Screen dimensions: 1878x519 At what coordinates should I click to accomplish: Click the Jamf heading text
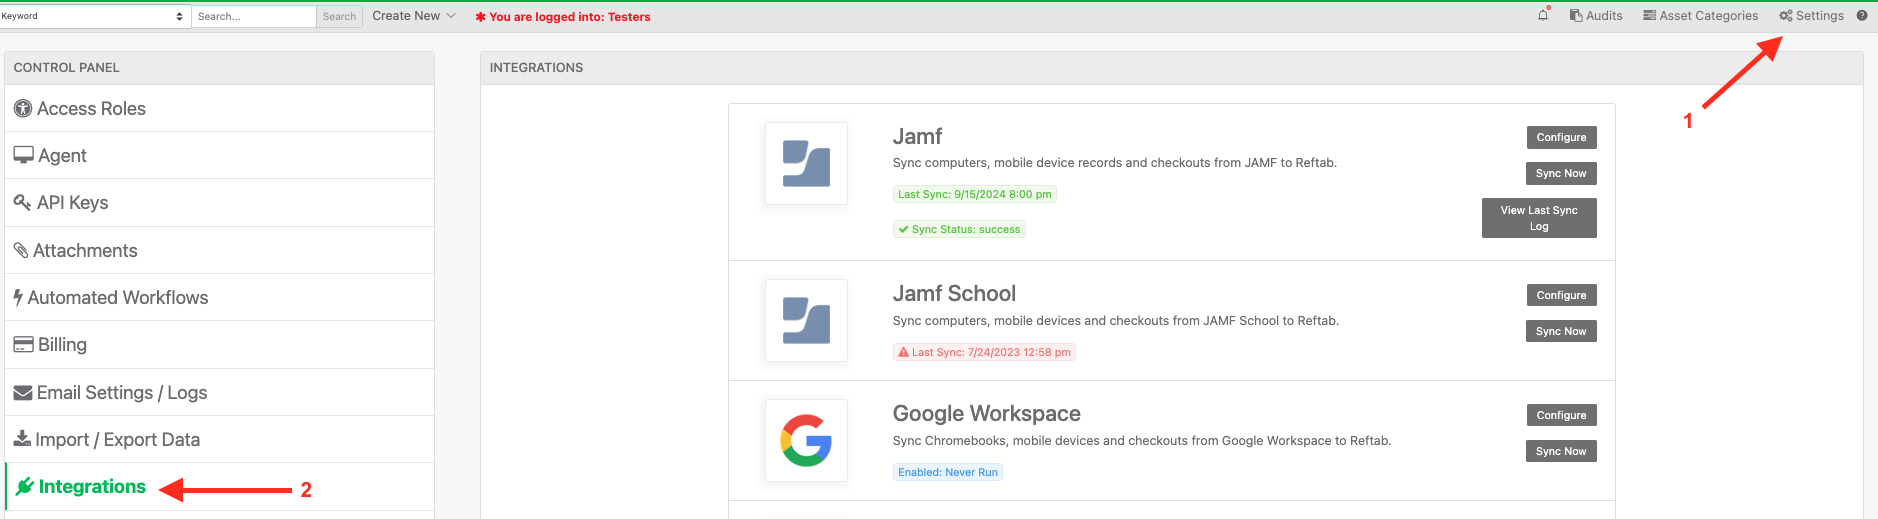tap(917, 136)
